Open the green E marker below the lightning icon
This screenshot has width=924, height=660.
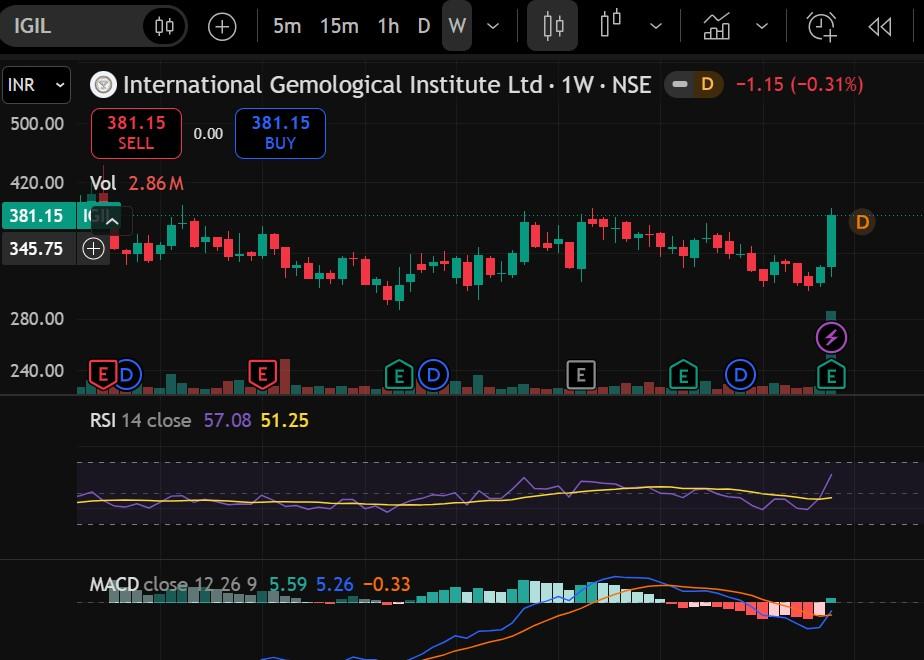831,375
